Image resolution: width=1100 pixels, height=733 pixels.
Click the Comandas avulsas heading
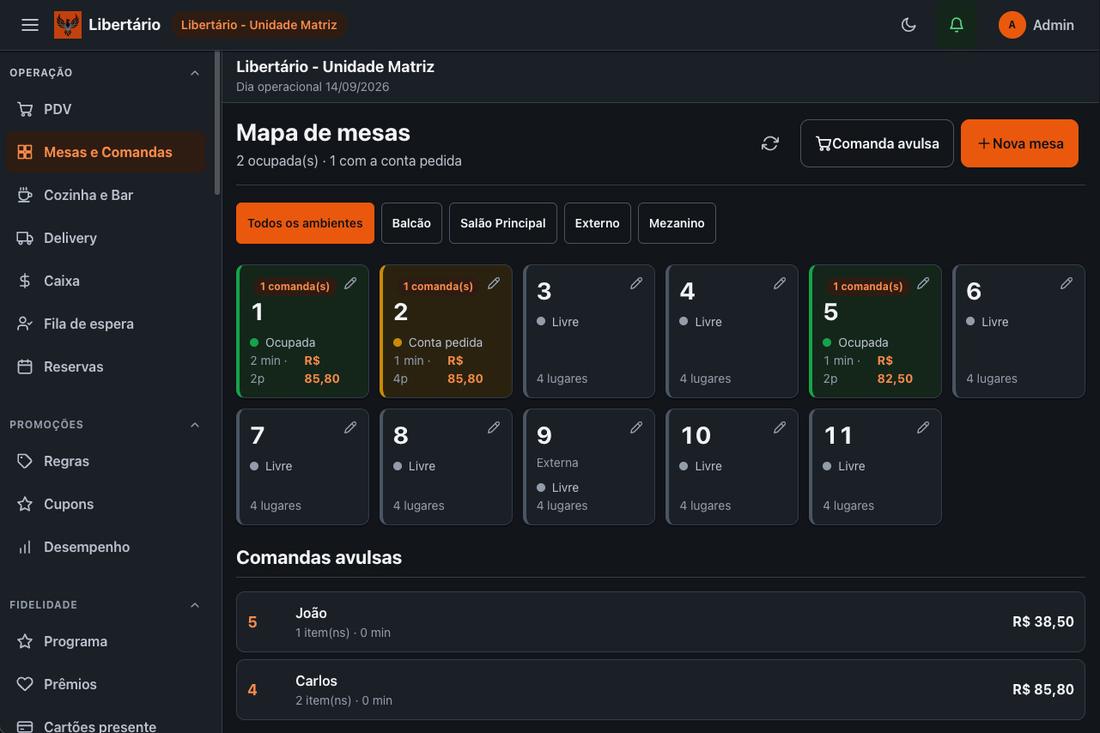click(x=318, y=558)
